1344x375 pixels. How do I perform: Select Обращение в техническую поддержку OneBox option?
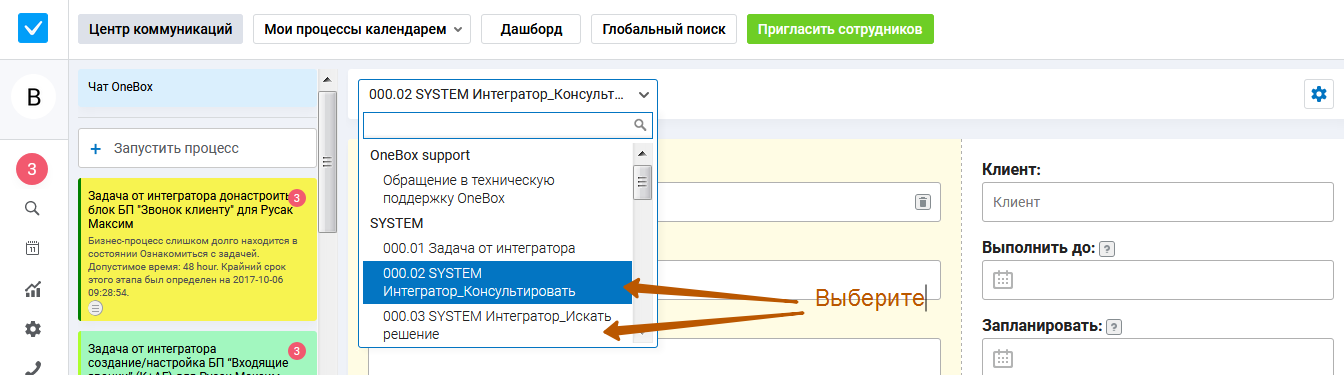click(x=497, y=189)
